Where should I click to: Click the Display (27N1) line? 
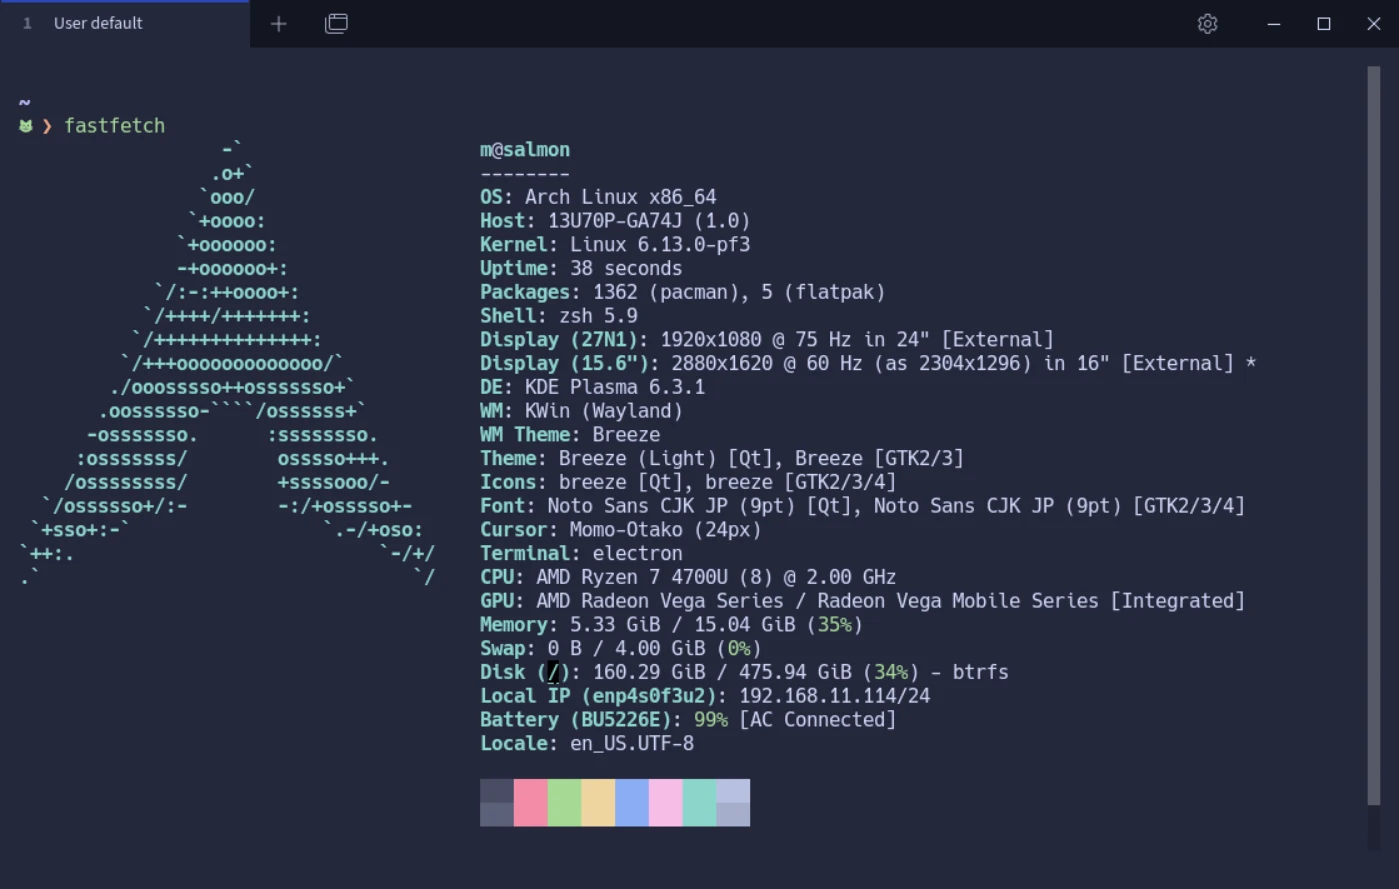click(767, 340)
